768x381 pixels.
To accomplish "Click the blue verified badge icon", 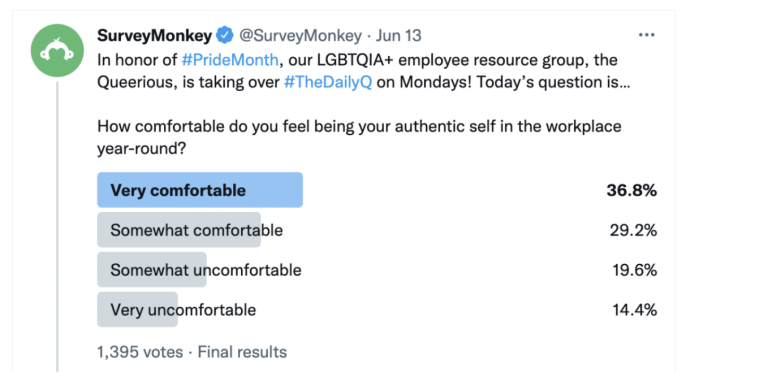I will pos(225,36).
